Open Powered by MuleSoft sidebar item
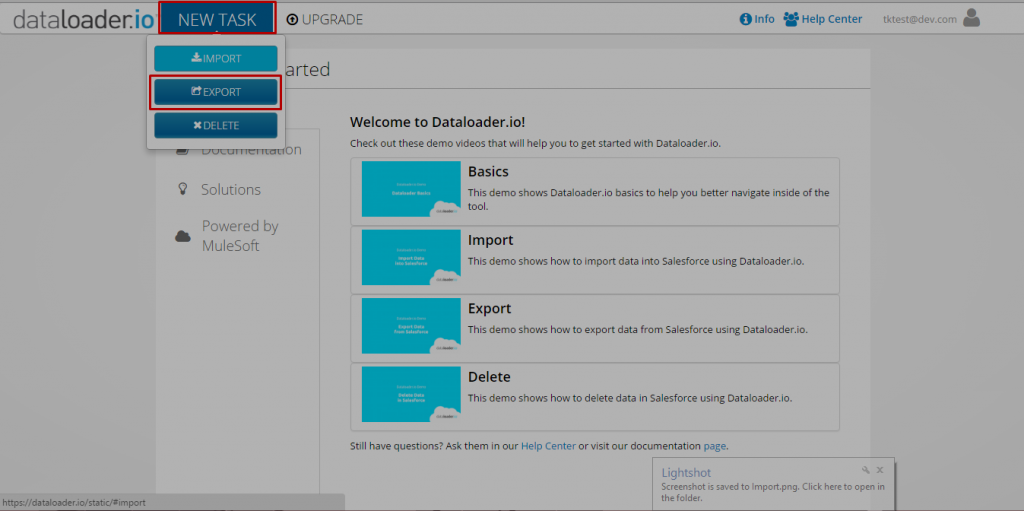This screenshot has width=1024, height=511. point(240,236)
